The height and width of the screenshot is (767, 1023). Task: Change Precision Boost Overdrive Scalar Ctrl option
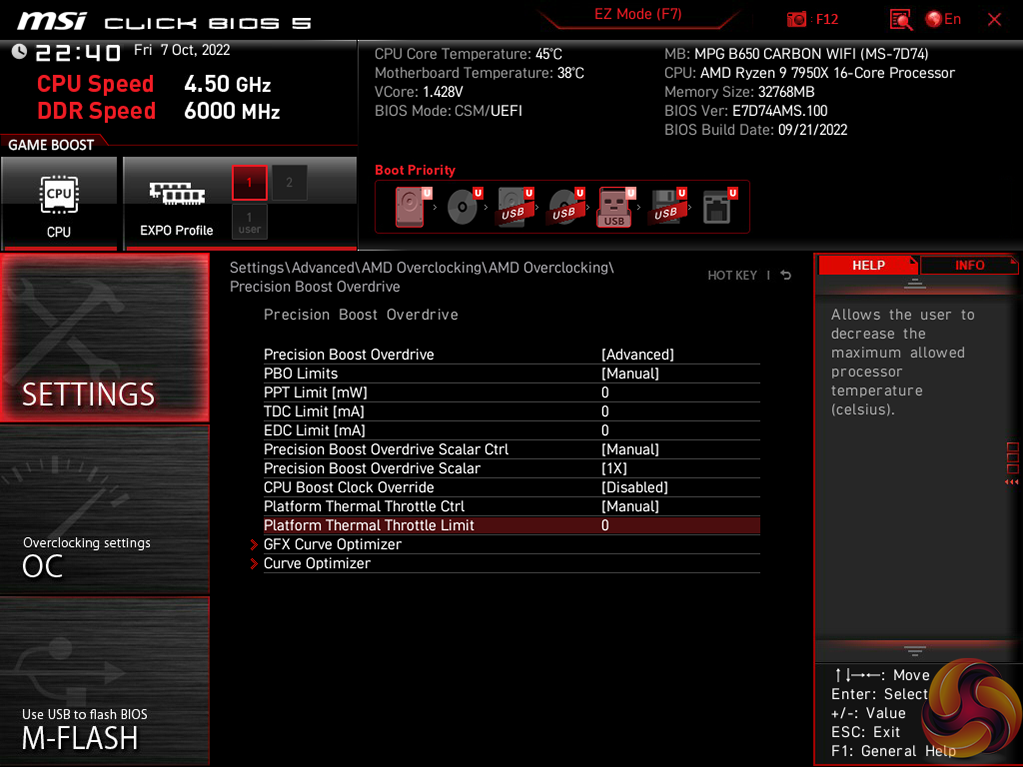[512, 449]
